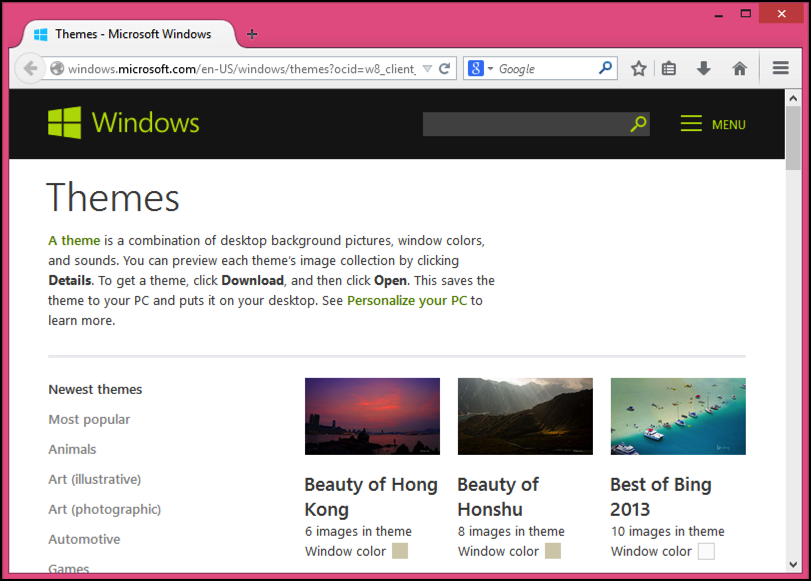Open a new tab with the plus button
Viewport: 811px width, 581px height.
pos(252,34)
